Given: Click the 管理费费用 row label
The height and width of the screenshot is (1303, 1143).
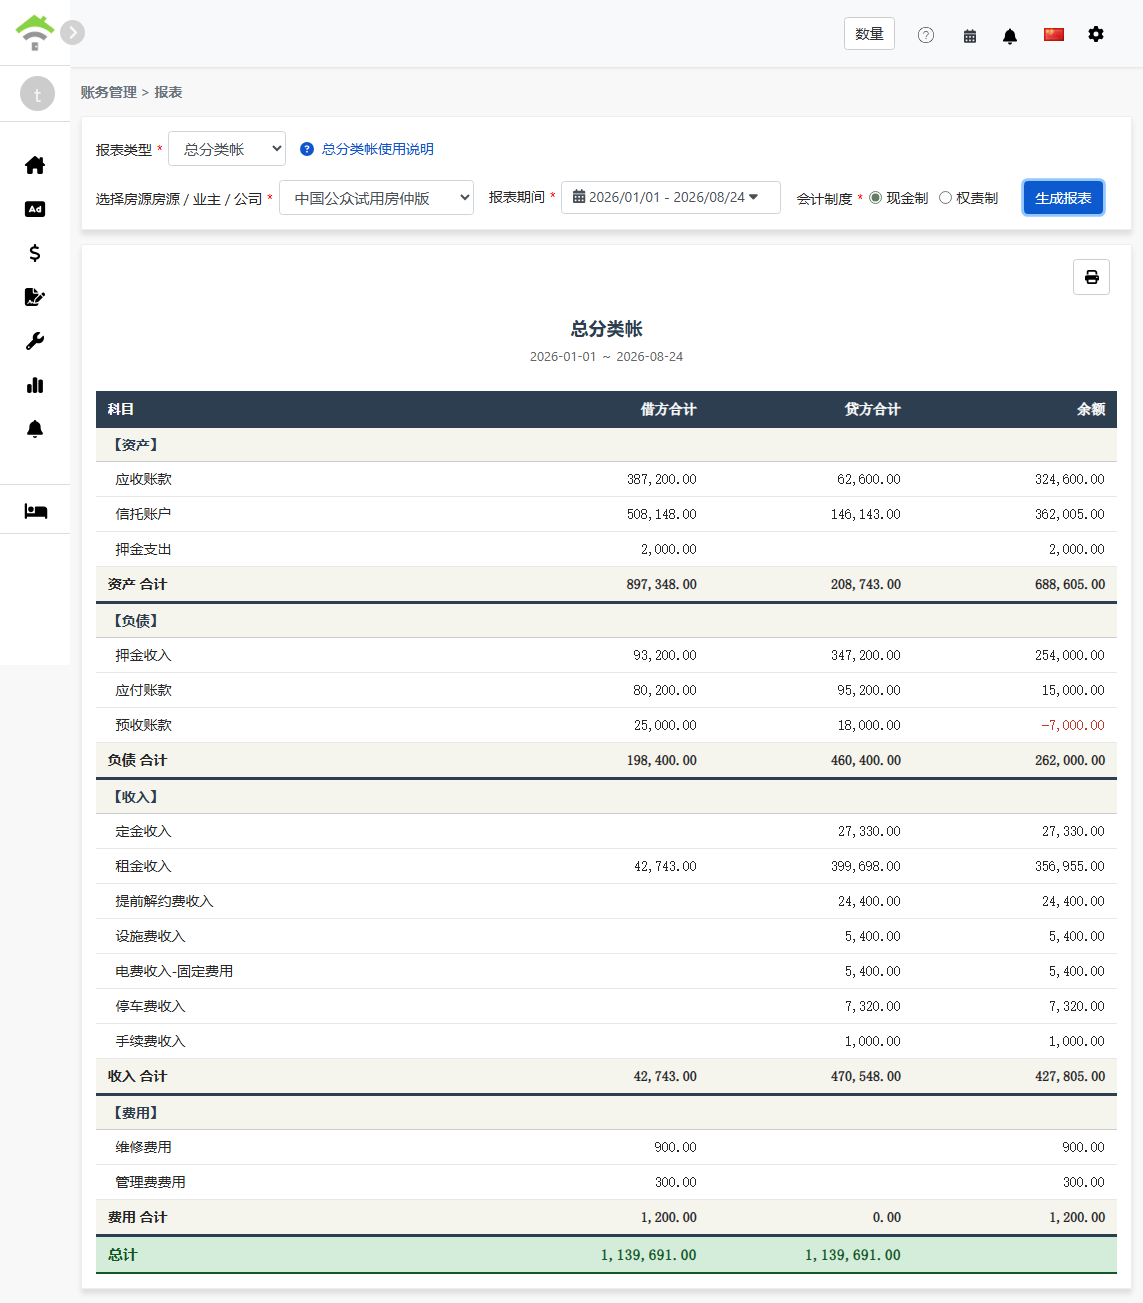Looking at the screenshot, I should pyautogui.click(x=150, y=1182).
